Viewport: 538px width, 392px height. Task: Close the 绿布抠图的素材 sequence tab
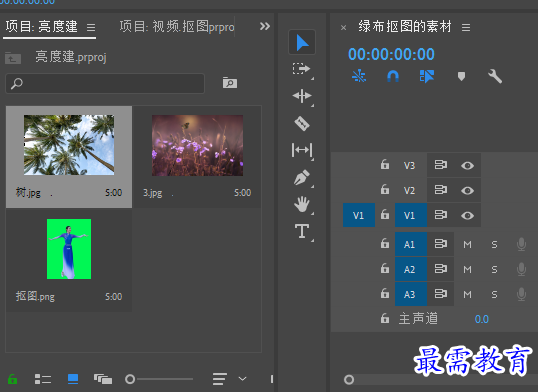pyautogui.click(x=343, y=27)
